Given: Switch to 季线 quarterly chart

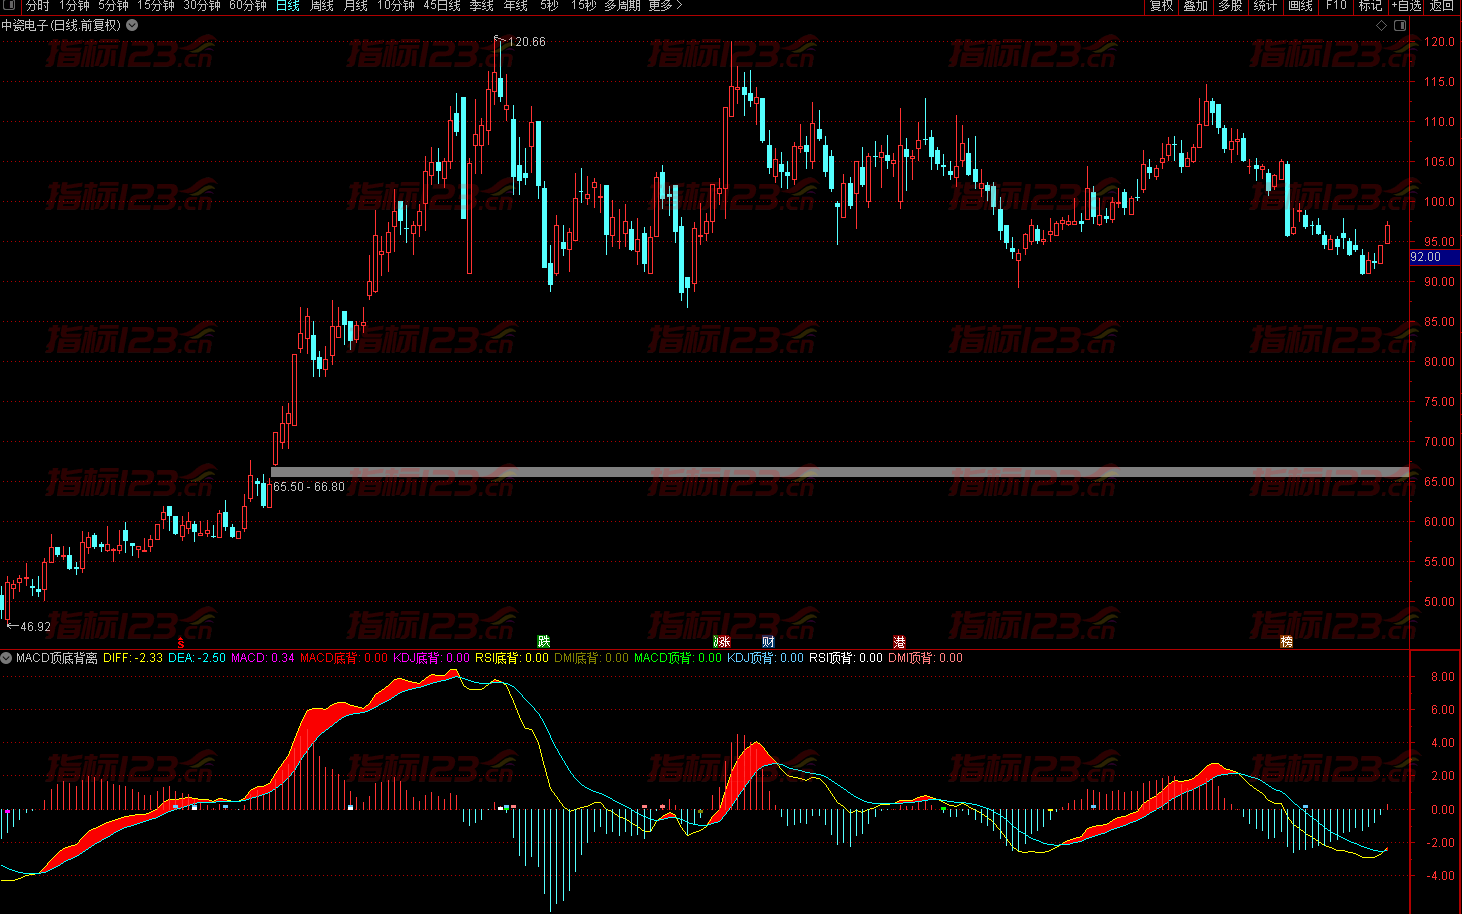Looking at the screenshot, I should coord(482,6).
